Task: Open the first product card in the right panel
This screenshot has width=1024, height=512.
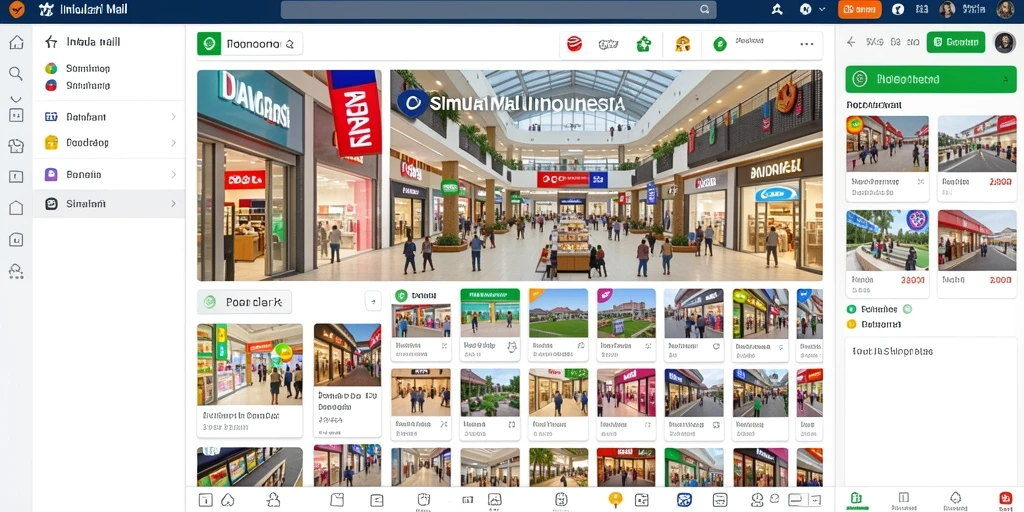Action: (x=887, y=159)
